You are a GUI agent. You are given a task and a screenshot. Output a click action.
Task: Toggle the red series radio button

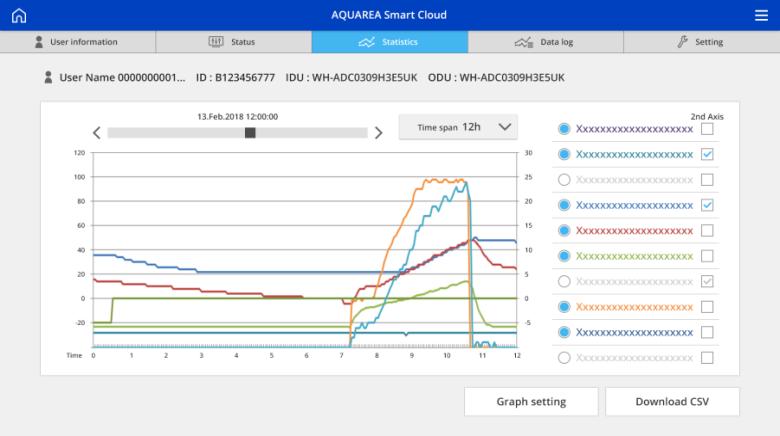[x=564, y=230]
